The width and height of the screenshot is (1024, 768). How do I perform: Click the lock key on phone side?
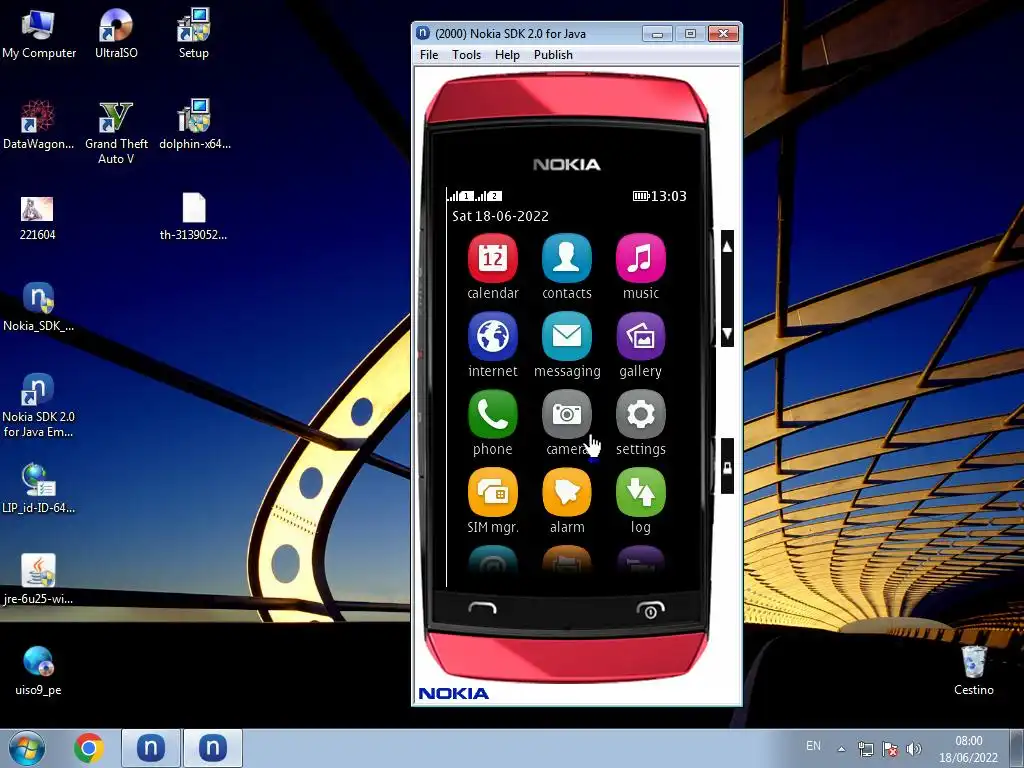727,466
